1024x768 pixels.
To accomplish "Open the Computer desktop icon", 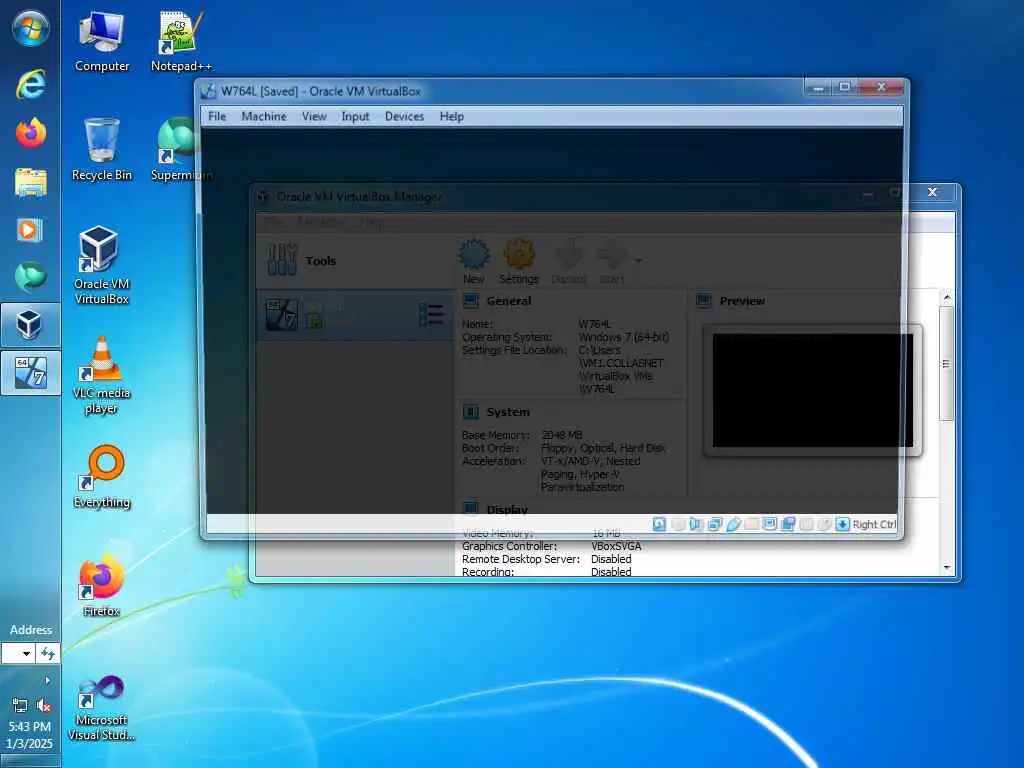I will [x=102, y=42].
